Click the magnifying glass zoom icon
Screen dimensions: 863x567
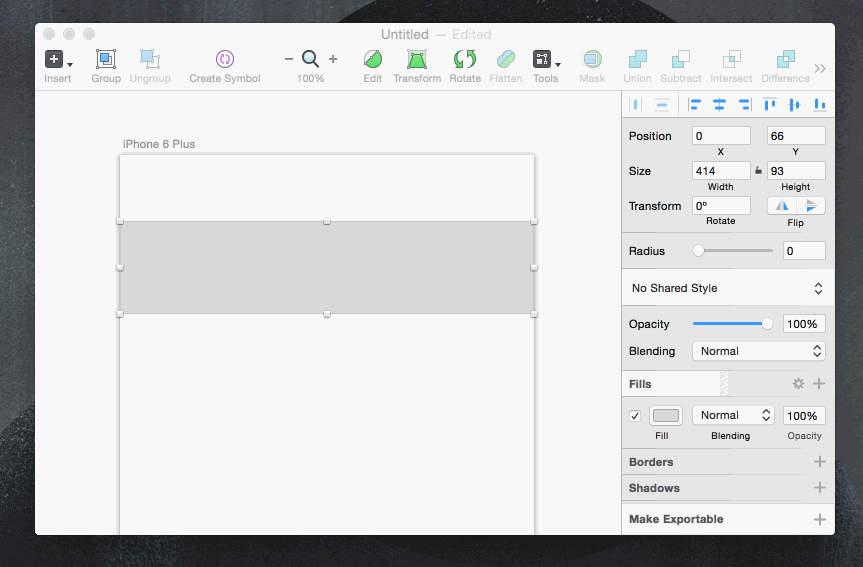tap(310, 59)
